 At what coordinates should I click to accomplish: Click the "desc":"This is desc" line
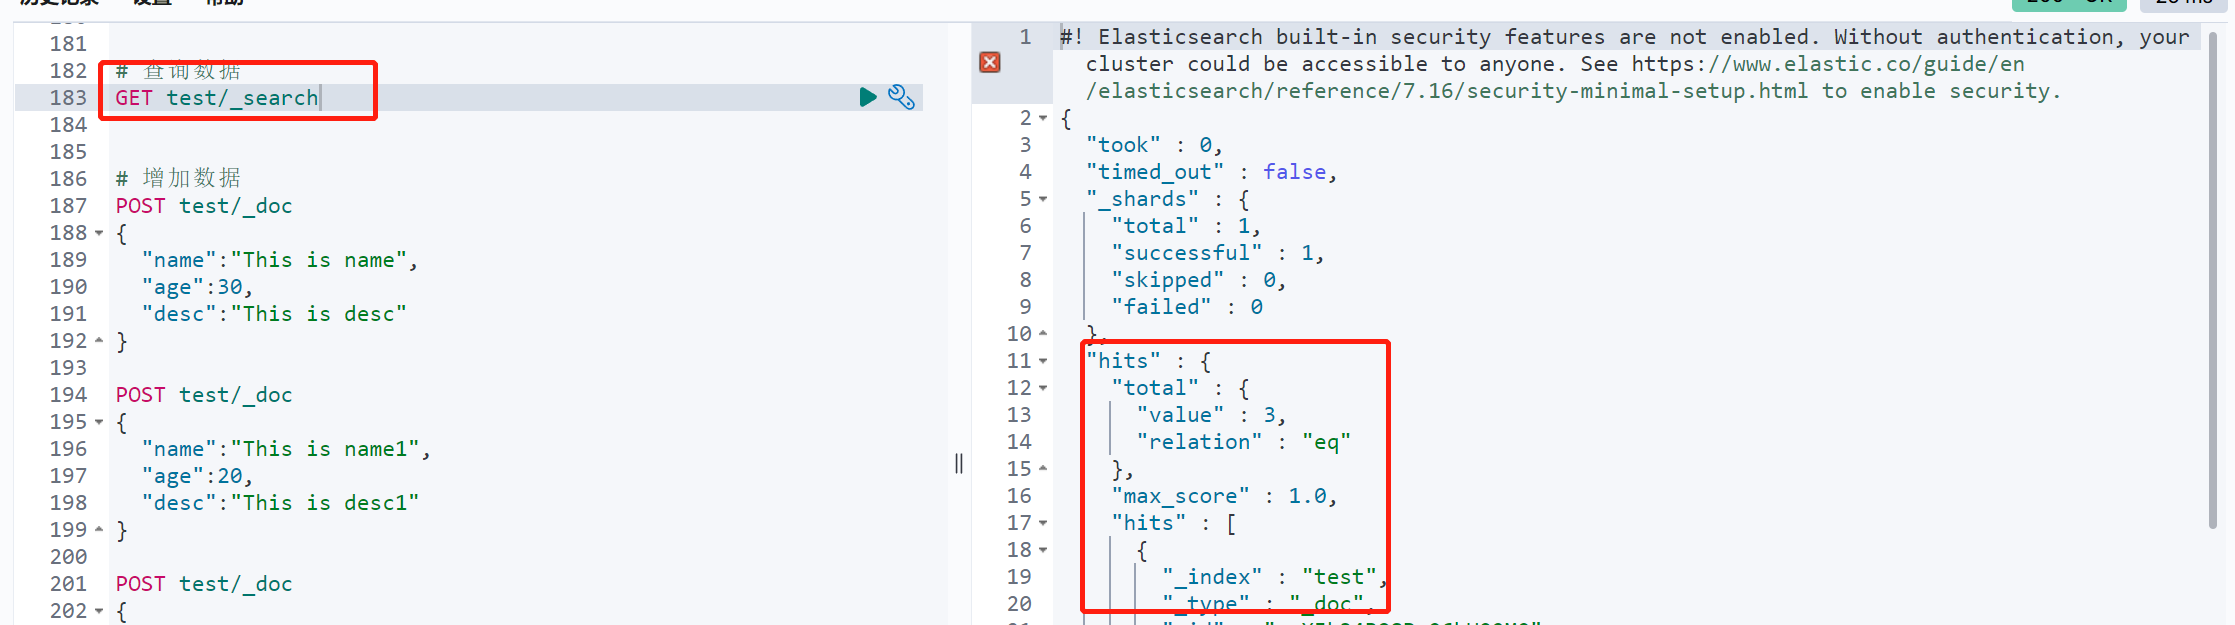point(274,314)
